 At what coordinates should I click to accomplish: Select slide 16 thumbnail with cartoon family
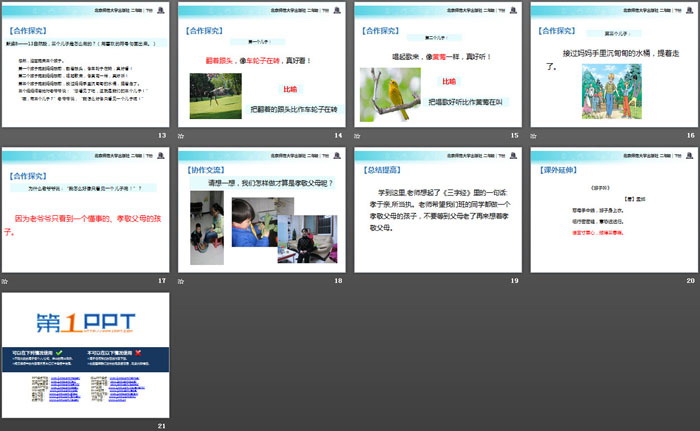[614, 65]
